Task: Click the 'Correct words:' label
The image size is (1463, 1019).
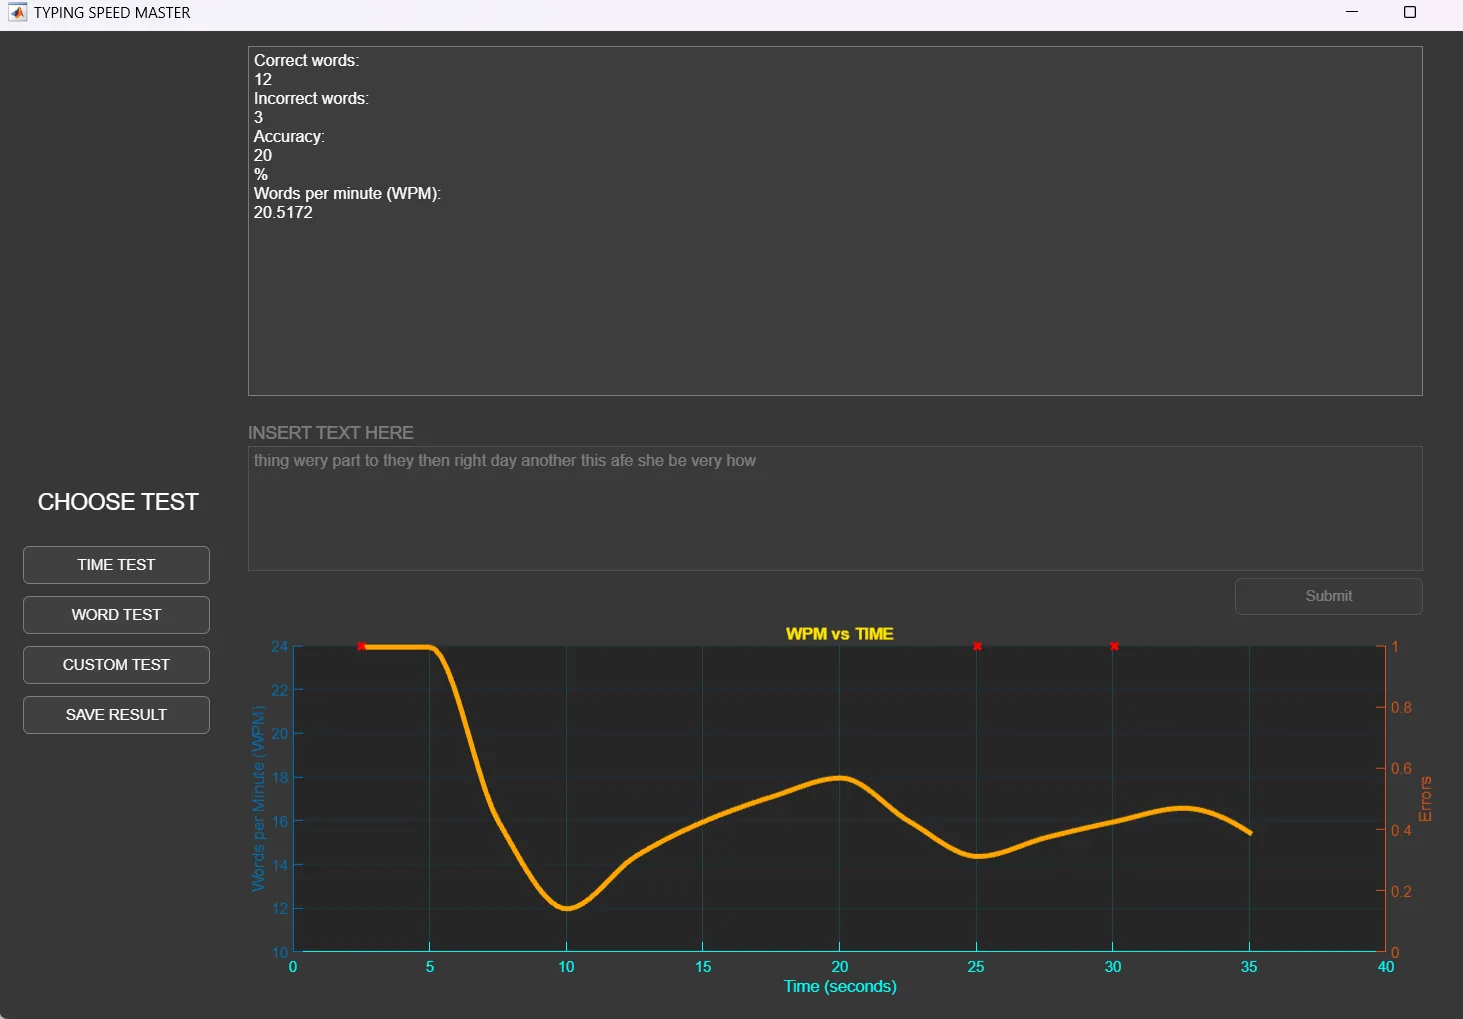Action: pyautogui.click(x=306, y=60)
